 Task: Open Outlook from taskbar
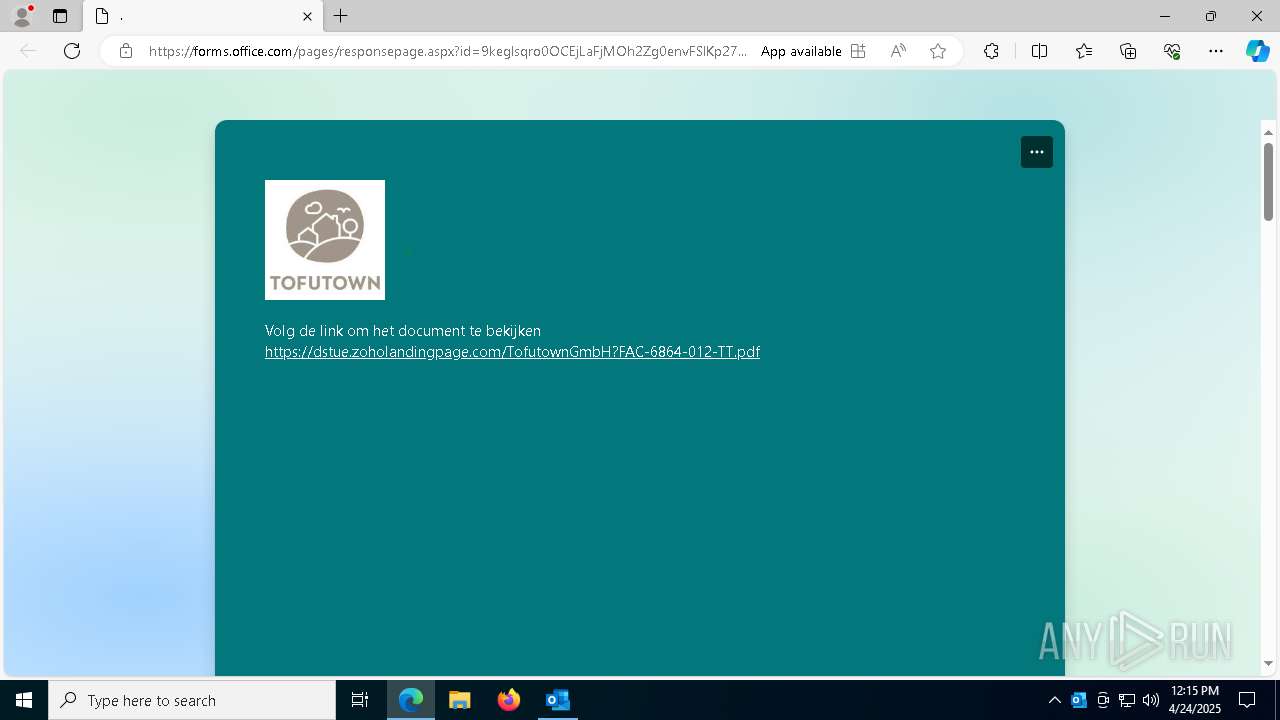coord(557,700)
